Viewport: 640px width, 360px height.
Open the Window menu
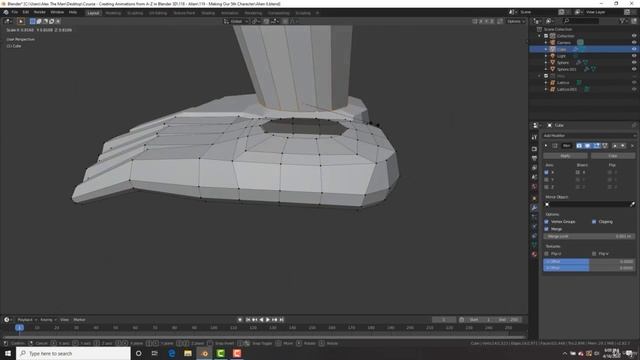(x=57, y=12)
